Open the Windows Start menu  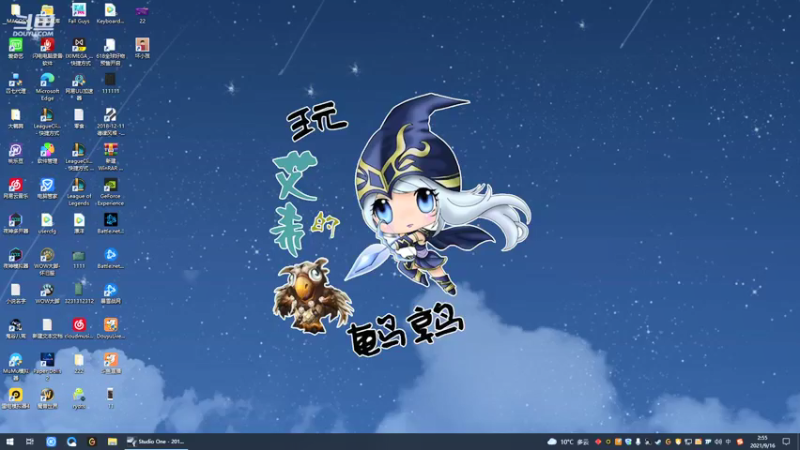[10, 441]
